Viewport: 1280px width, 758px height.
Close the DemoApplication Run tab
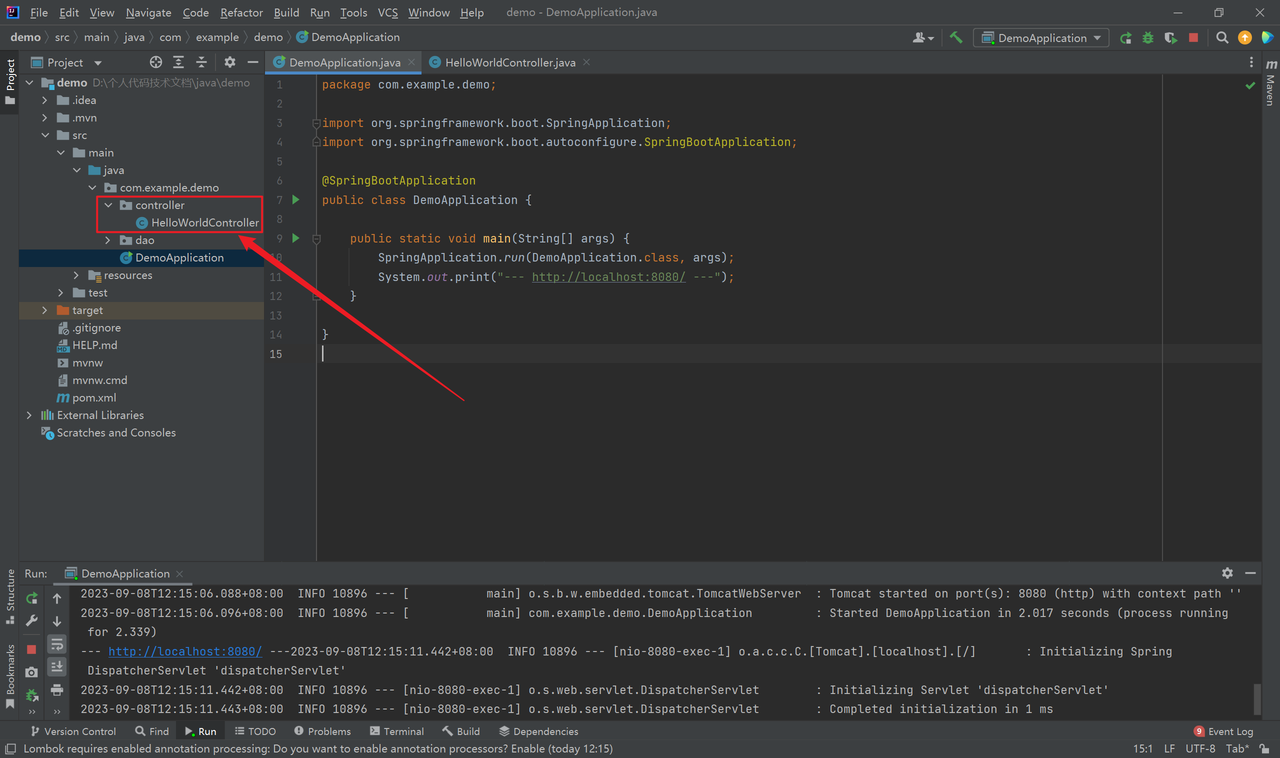pyautogui.click(x=180, y=574)
